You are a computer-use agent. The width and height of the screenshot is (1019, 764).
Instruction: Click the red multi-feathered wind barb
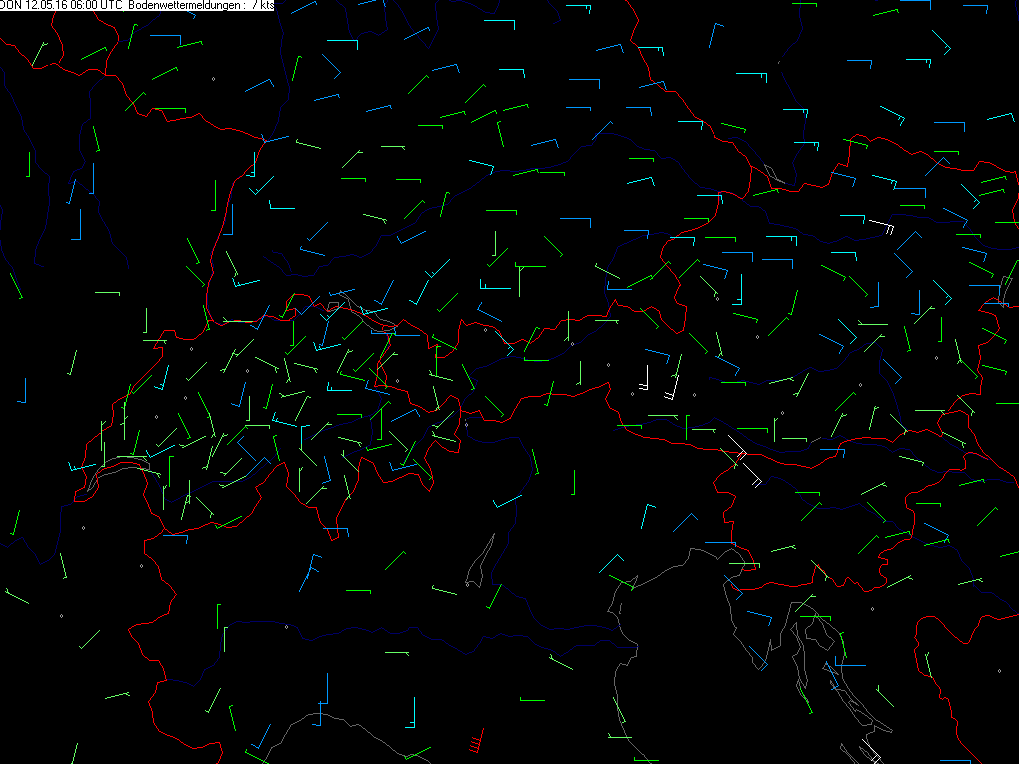(x=476, y=742)
